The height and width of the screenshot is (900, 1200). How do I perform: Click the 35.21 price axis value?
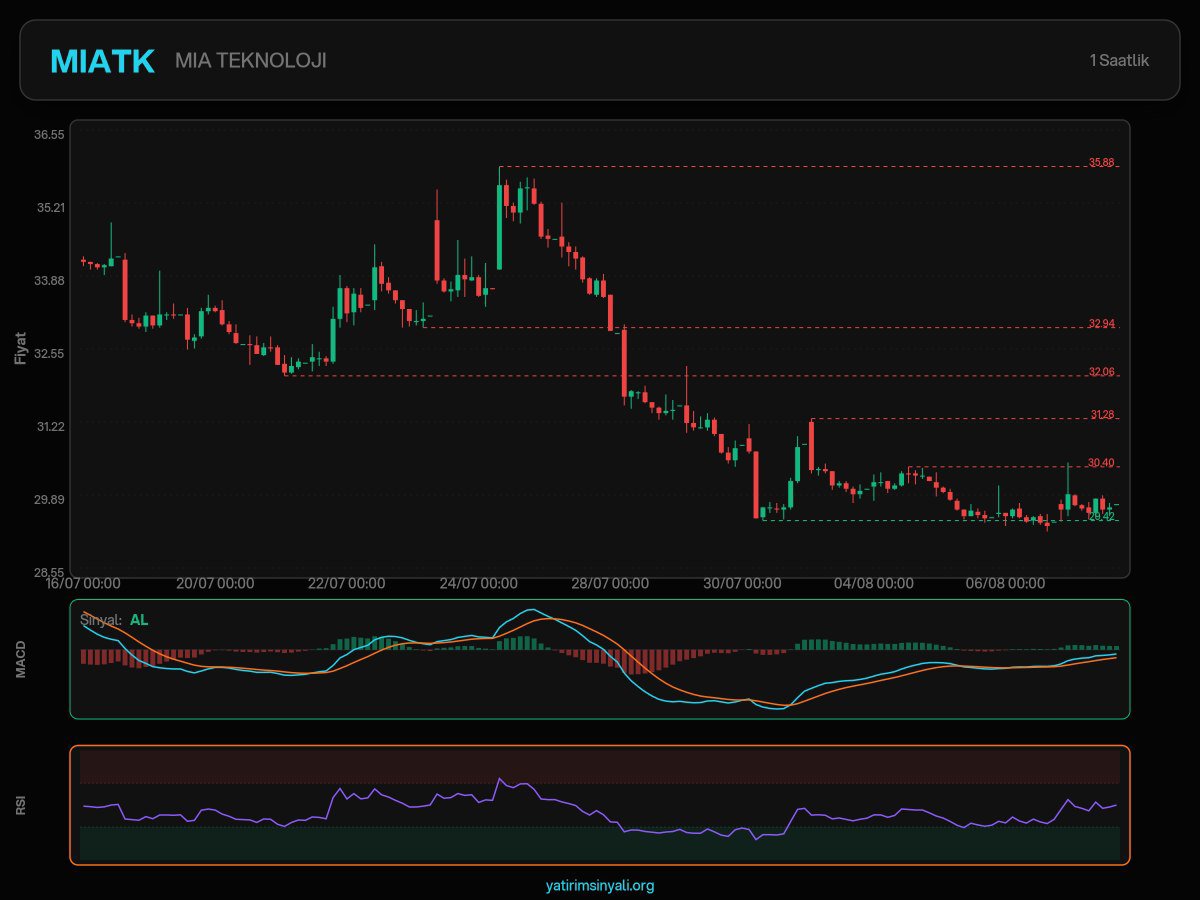pyautogui.click(x=51, y=207)
